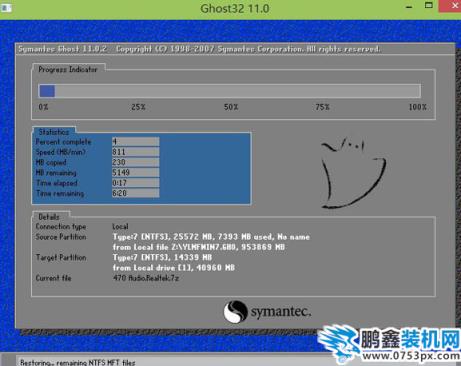Viewport: 461px width, 366px height.
Task: Click the current file name 470 Audio.Realtek.7z
Action: [146, 278]
